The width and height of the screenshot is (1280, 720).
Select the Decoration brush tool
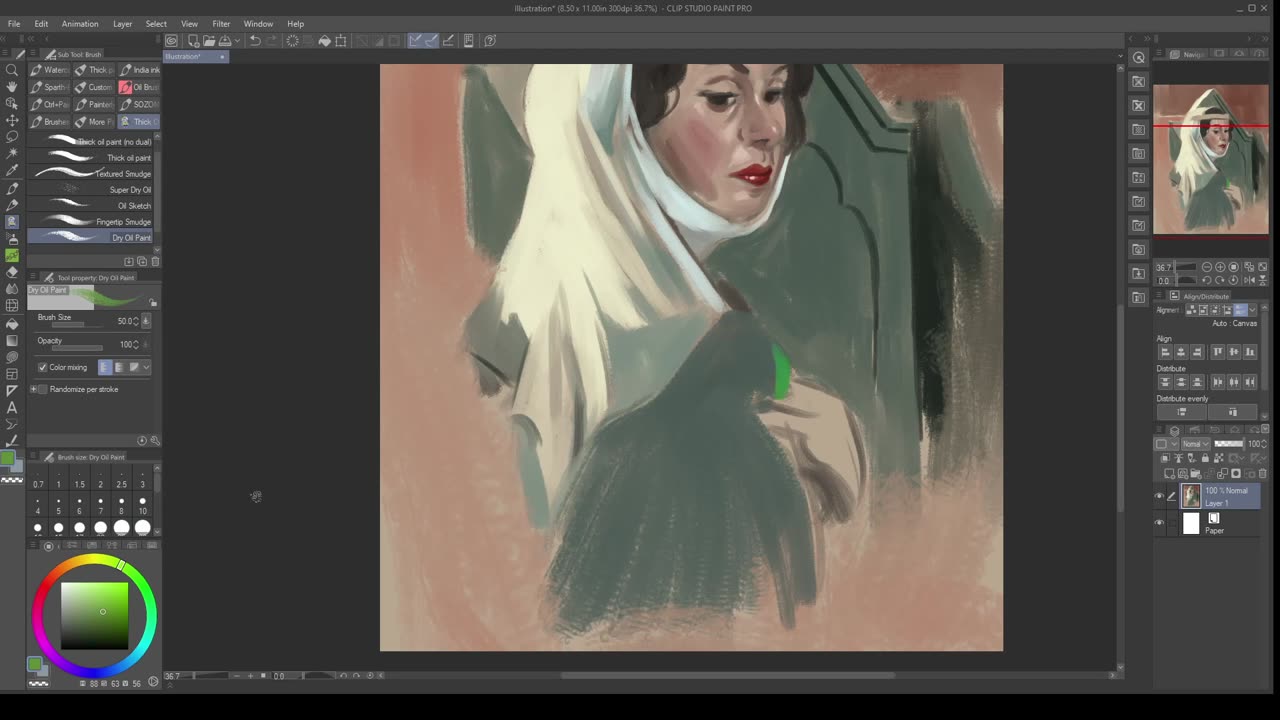[x=12, y=256]
